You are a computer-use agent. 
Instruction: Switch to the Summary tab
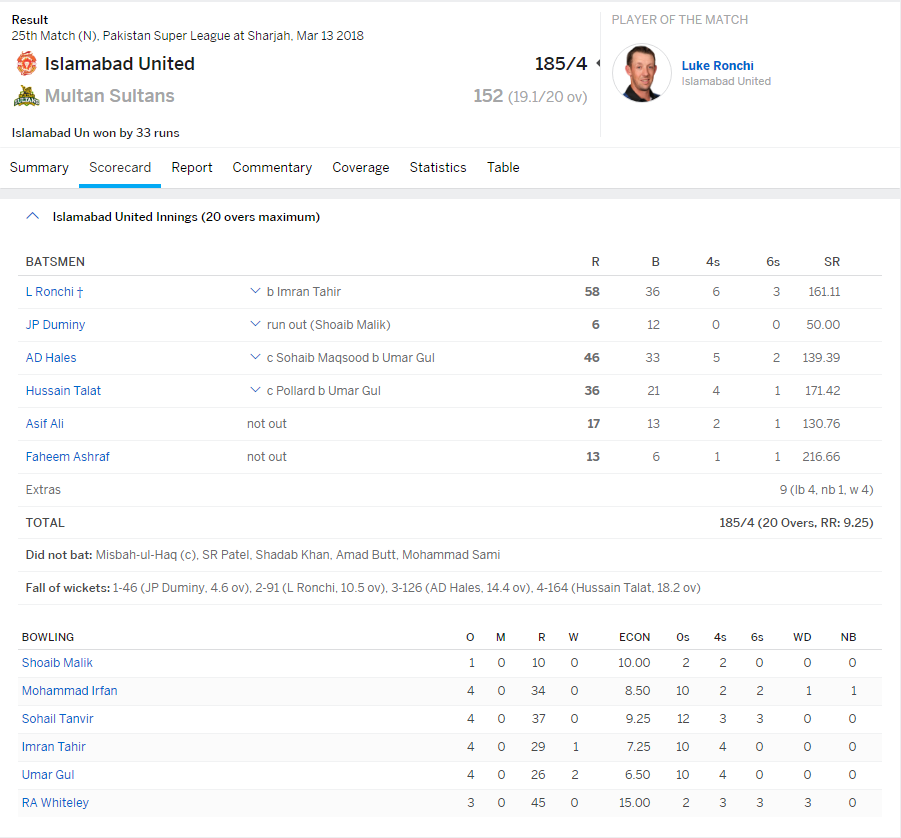39,168
